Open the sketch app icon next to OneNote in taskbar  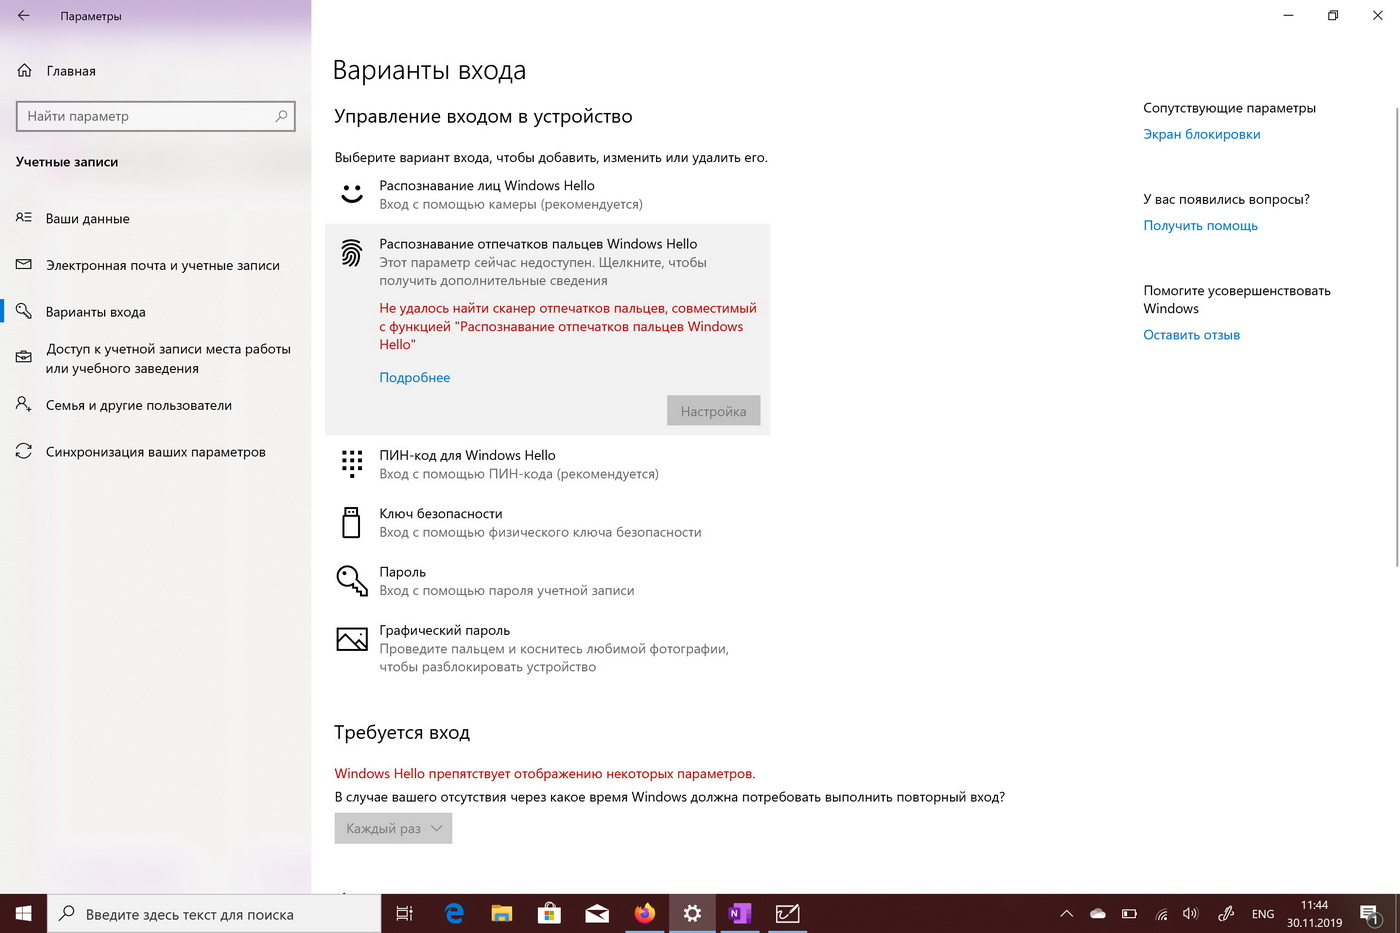(788, 913)
